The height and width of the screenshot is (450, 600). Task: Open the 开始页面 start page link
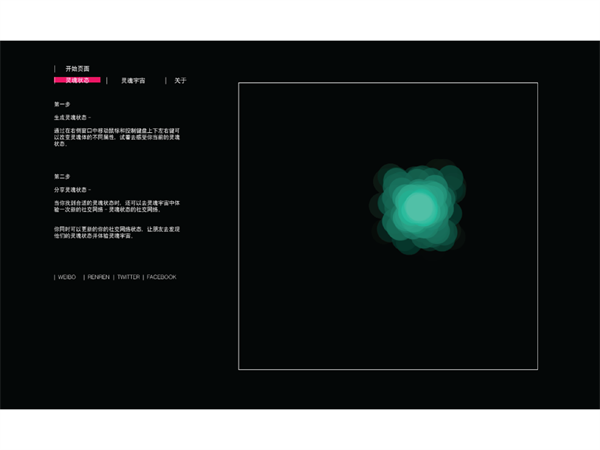pyautogui.click(x=77, y=68)
